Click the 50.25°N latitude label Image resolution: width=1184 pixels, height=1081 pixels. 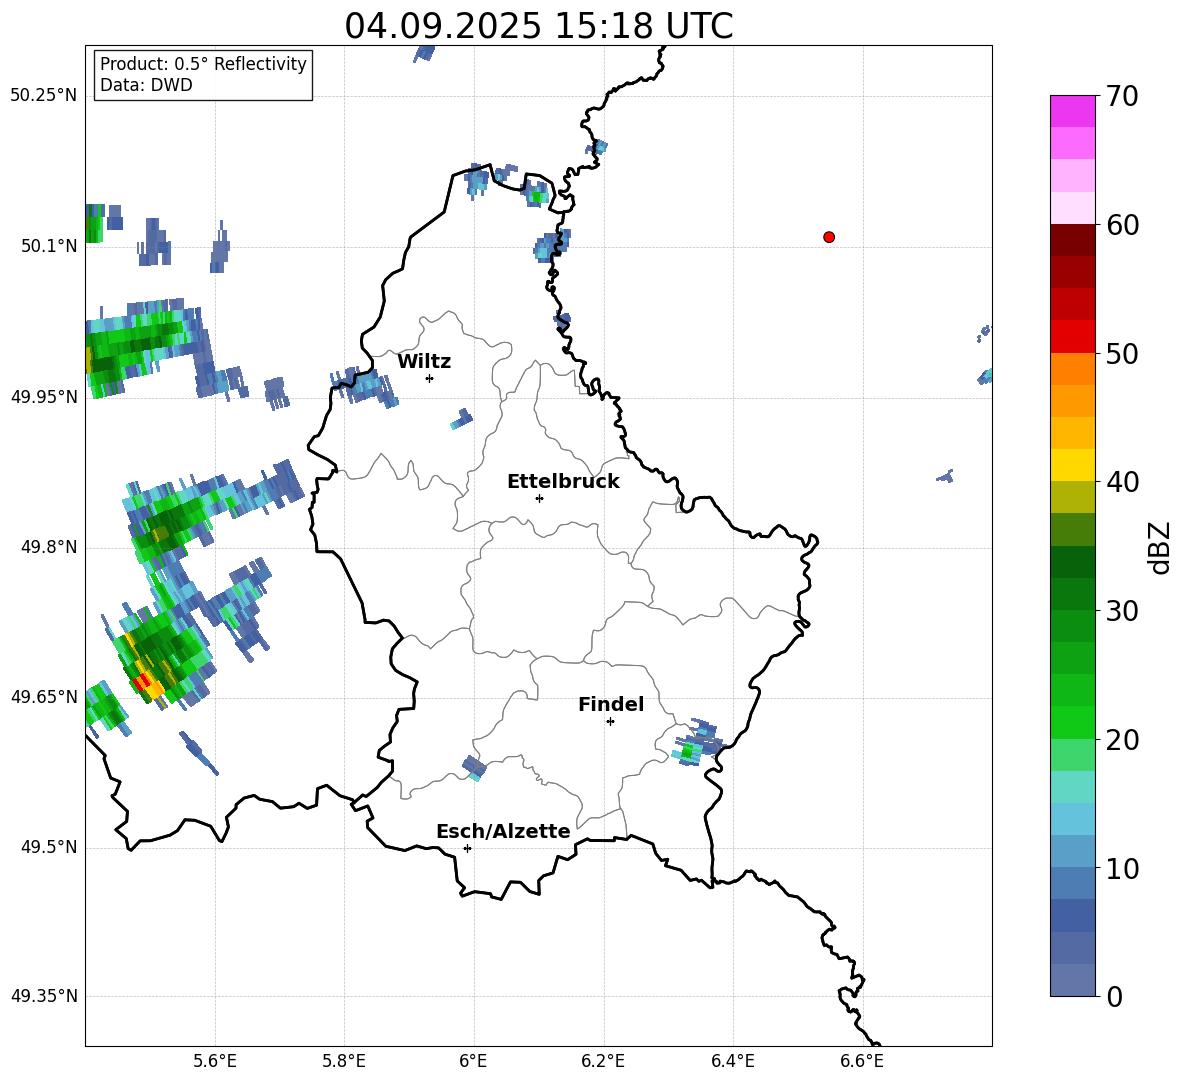coord(43,96)
